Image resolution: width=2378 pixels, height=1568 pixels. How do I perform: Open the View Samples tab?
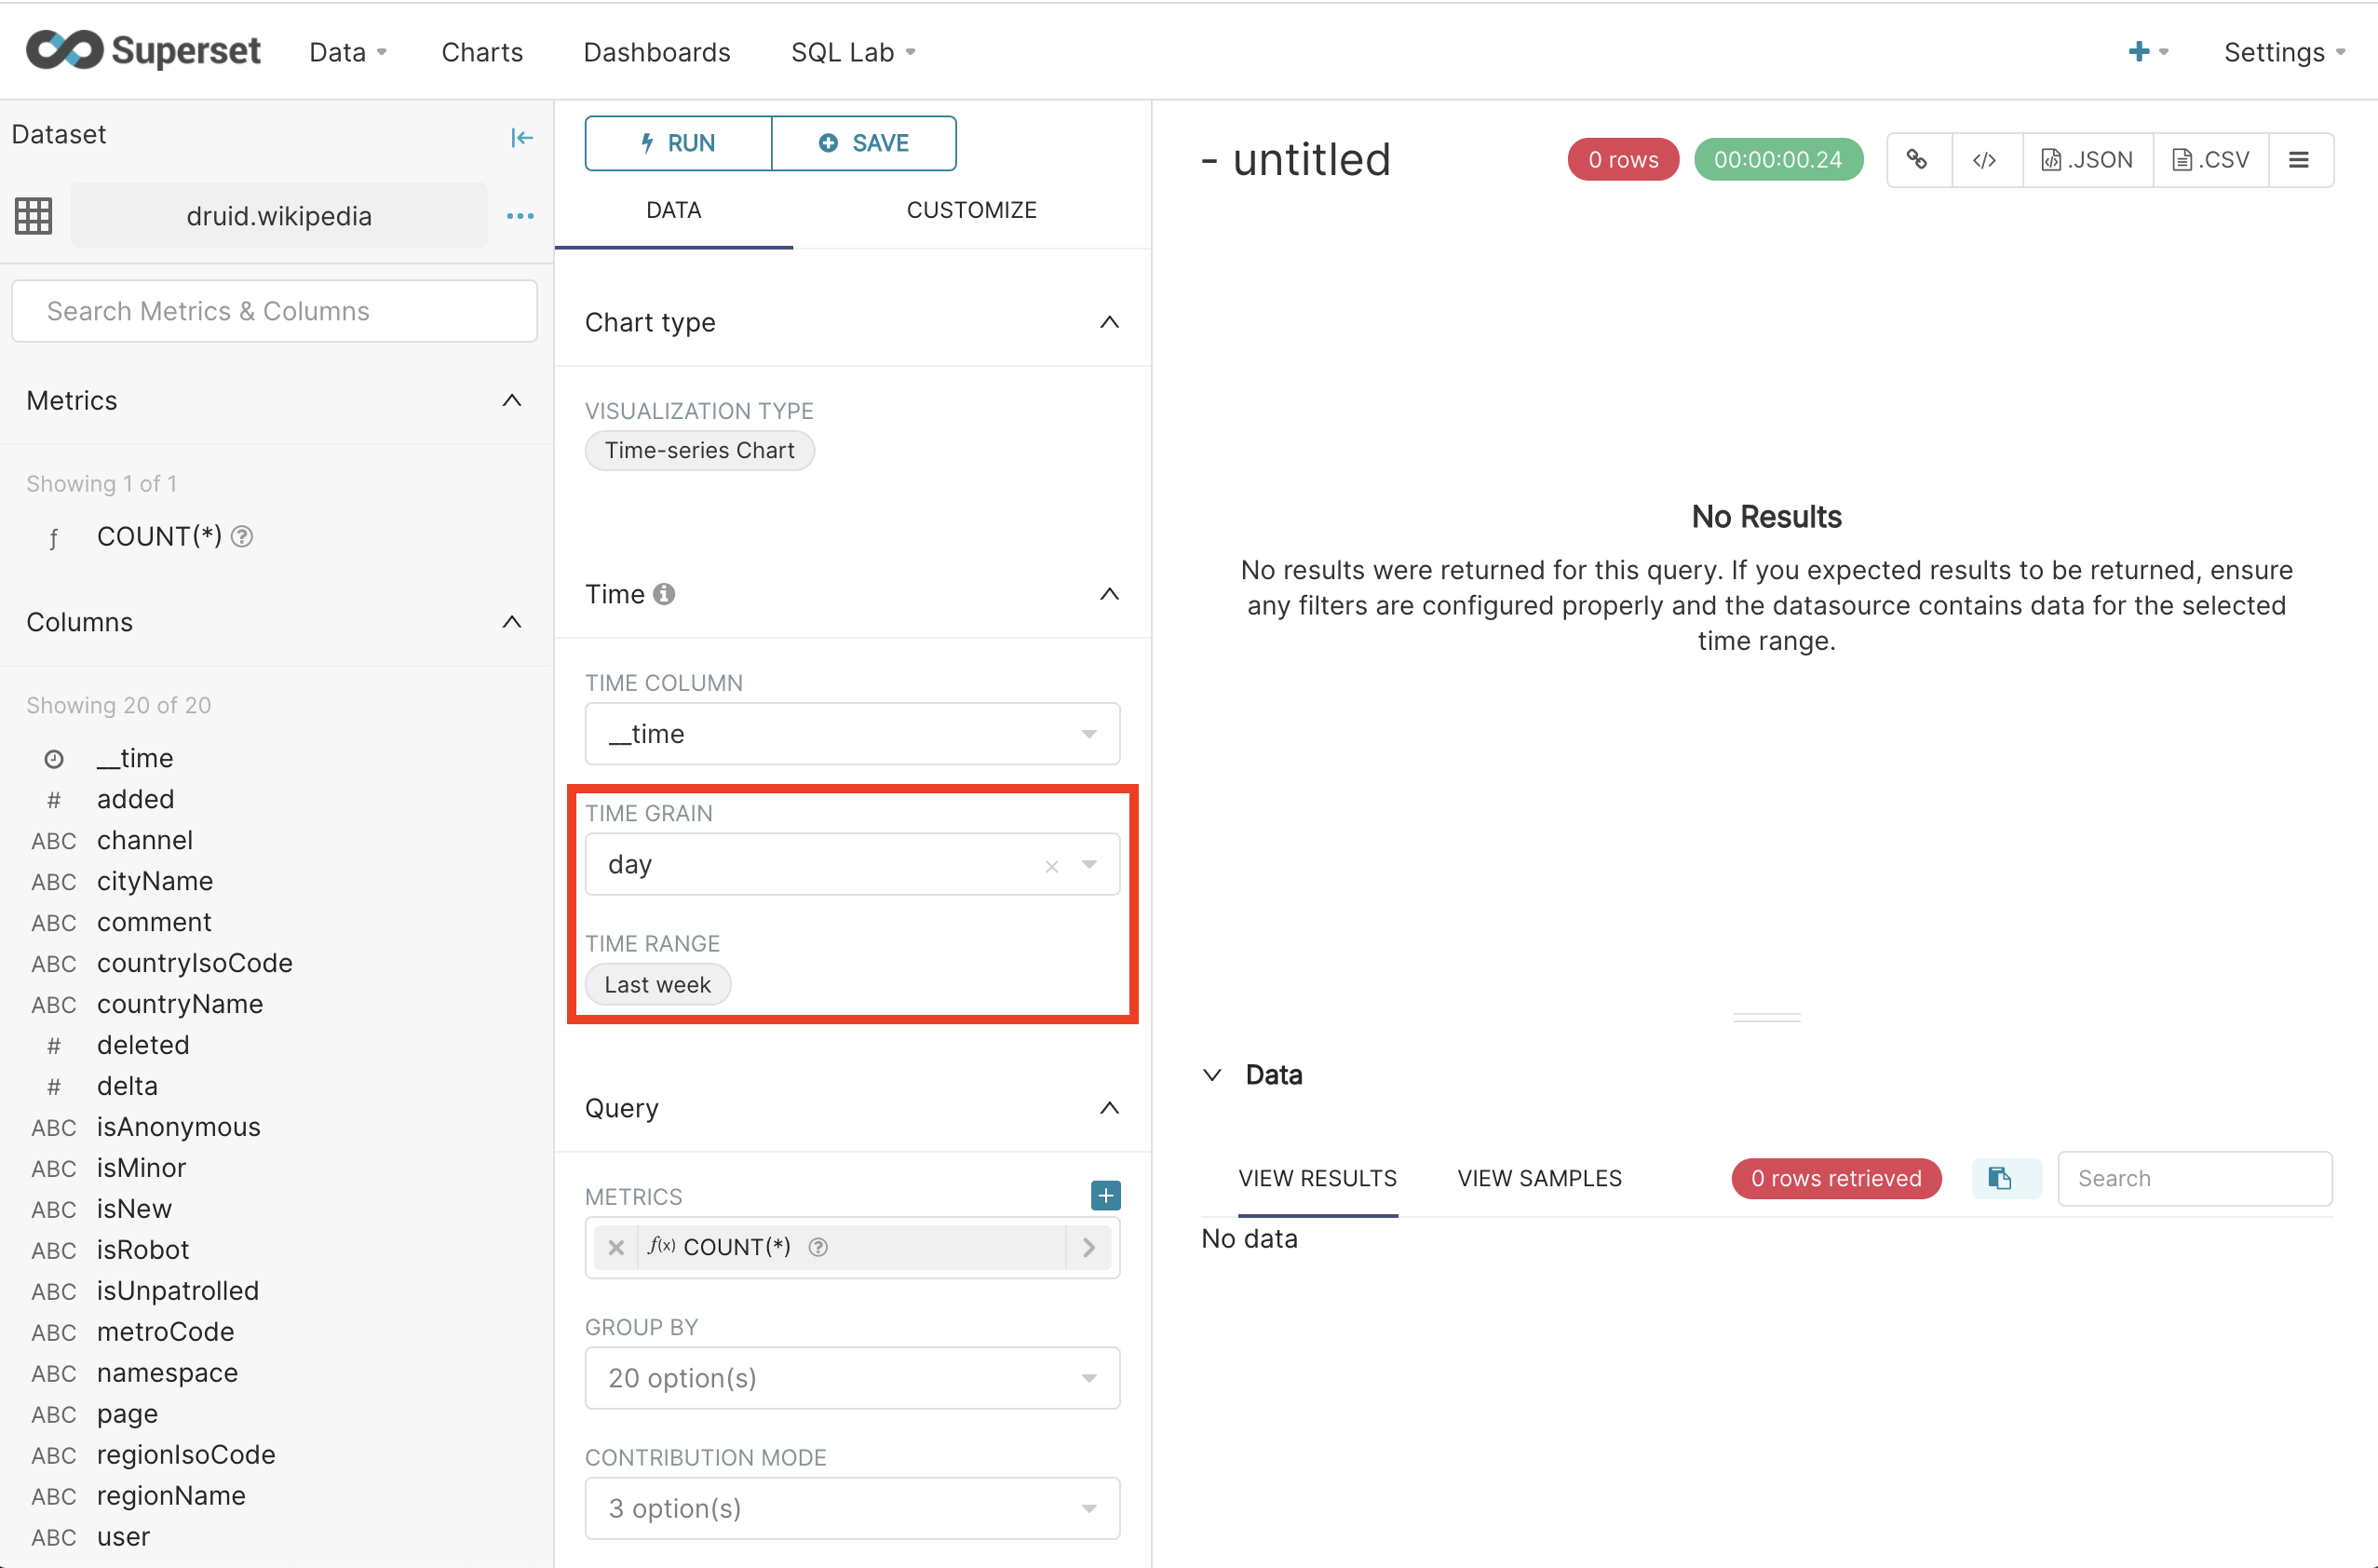pyautogui.click(x=1539, y=1178)
